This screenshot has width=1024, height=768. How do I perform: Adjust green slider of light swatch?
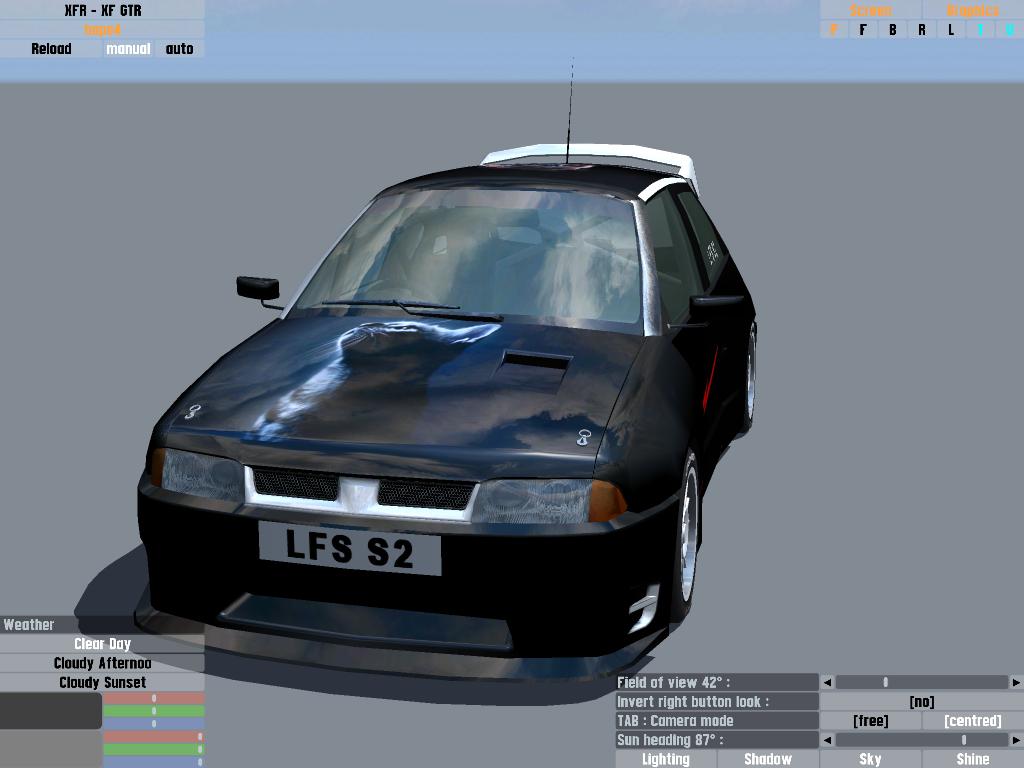point(154,749)
